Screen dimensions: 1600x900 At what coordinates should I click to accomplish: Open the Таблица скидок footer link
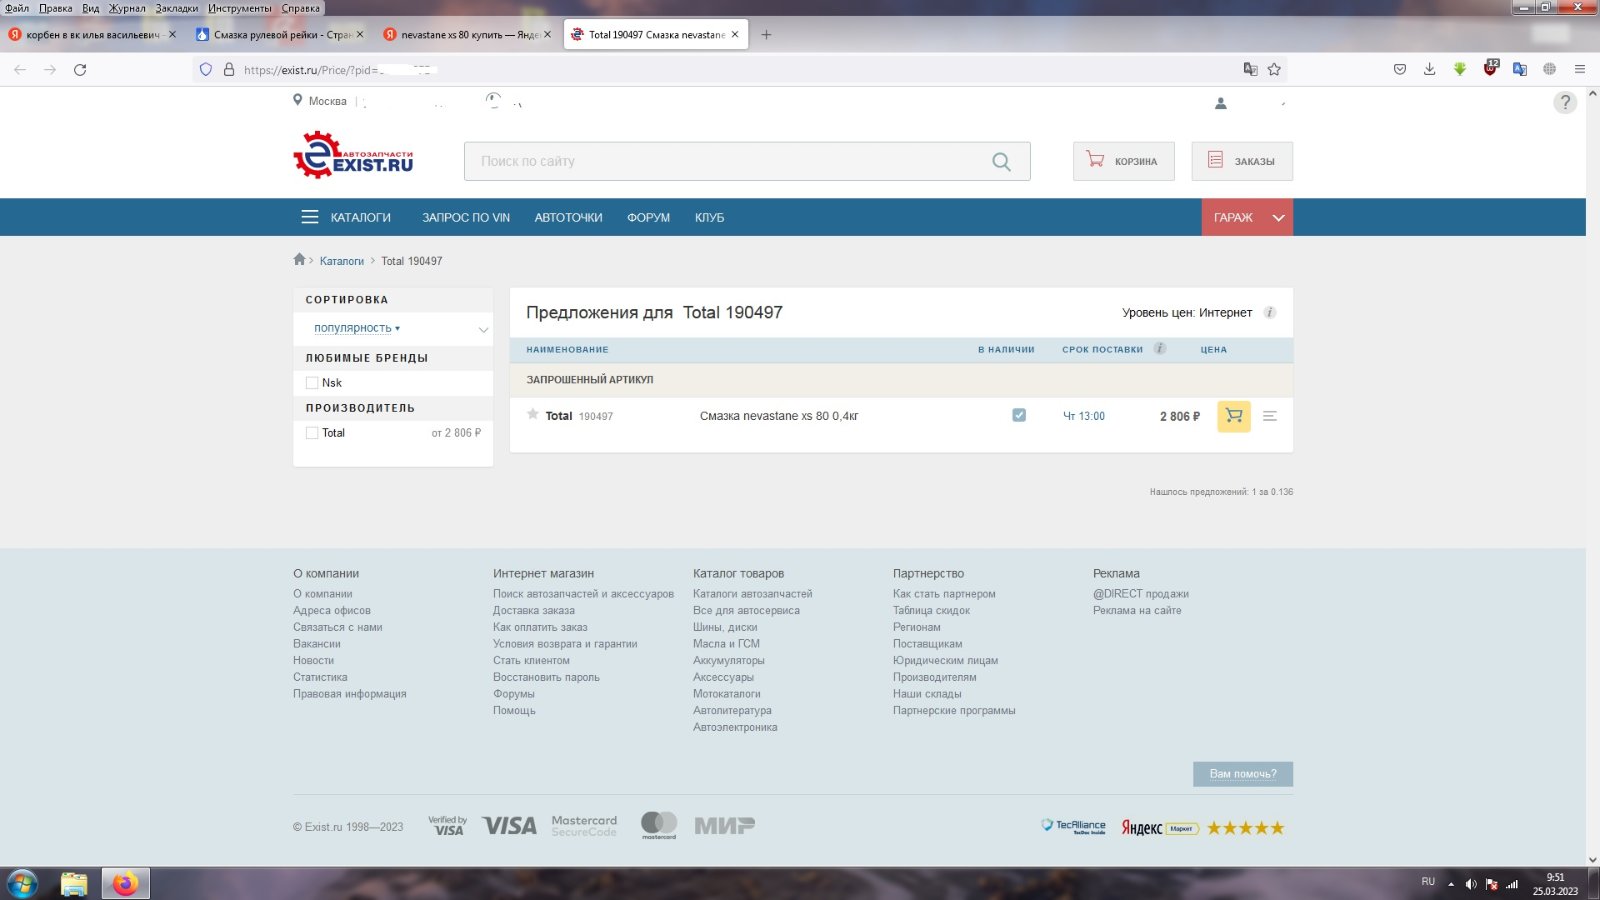931,610
